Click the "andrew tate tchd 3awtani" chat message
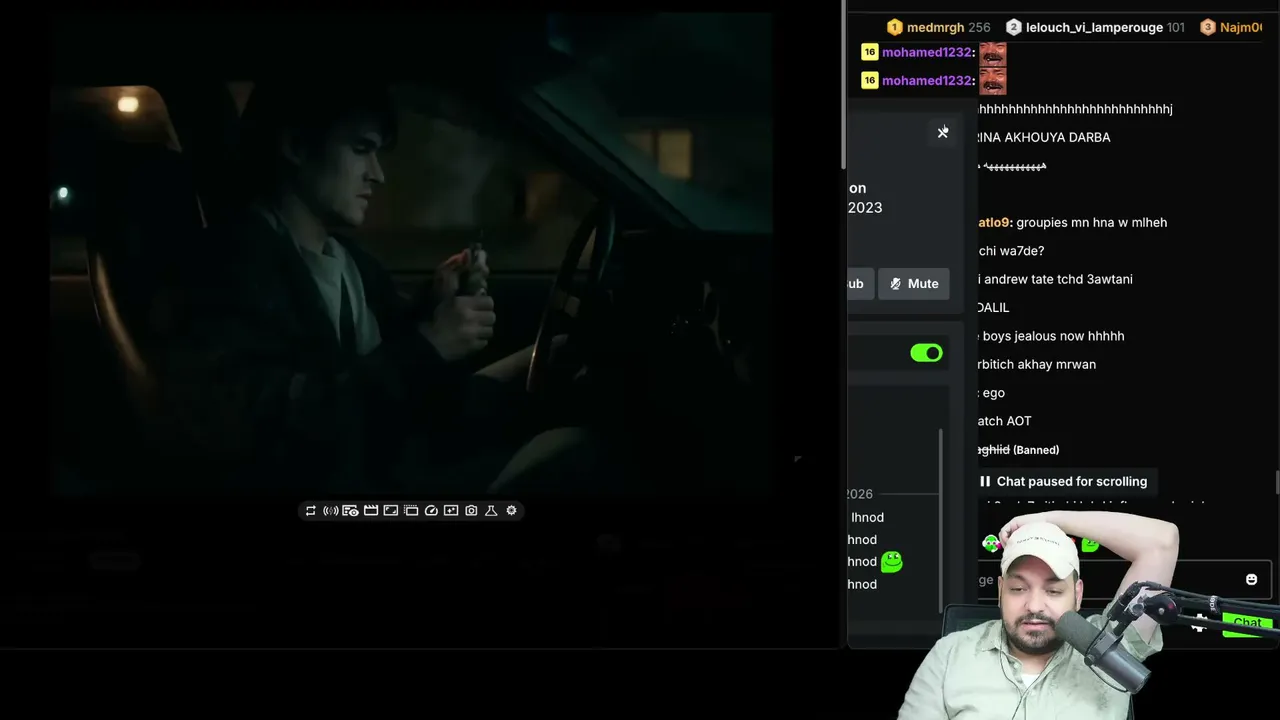The image size is (1280, 720). pyautogui.click(x=1058, y=279)
